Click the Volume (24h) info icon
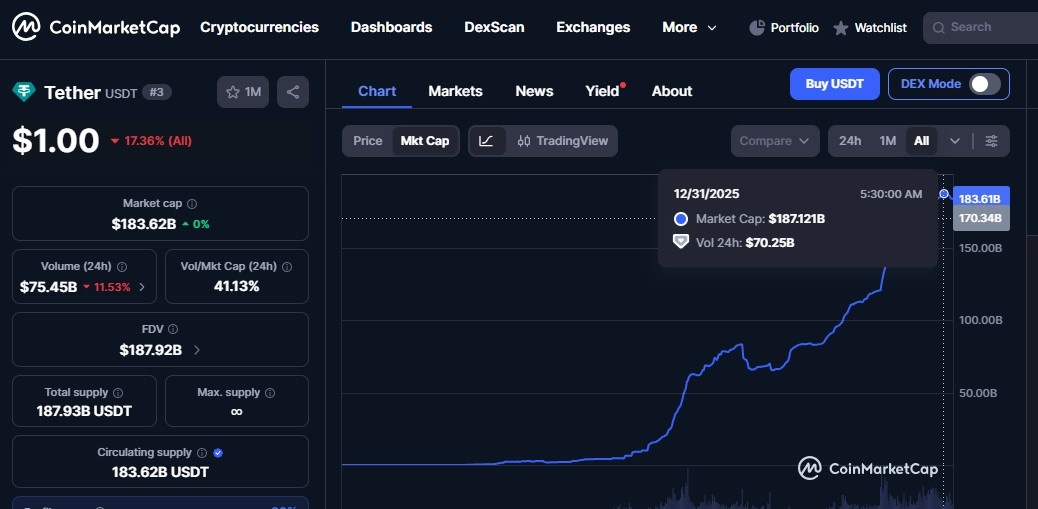1038x509 pixels. (122, 267)
